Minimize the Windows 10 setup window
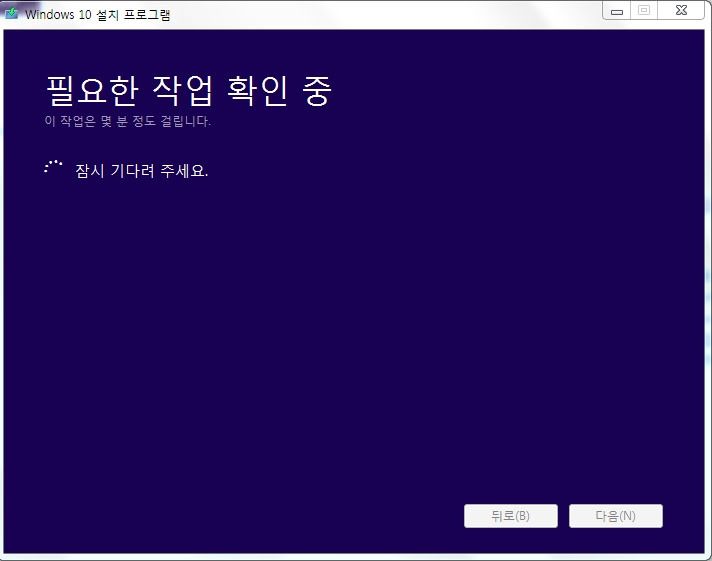712x561 pixels. [x=617, y=10]
